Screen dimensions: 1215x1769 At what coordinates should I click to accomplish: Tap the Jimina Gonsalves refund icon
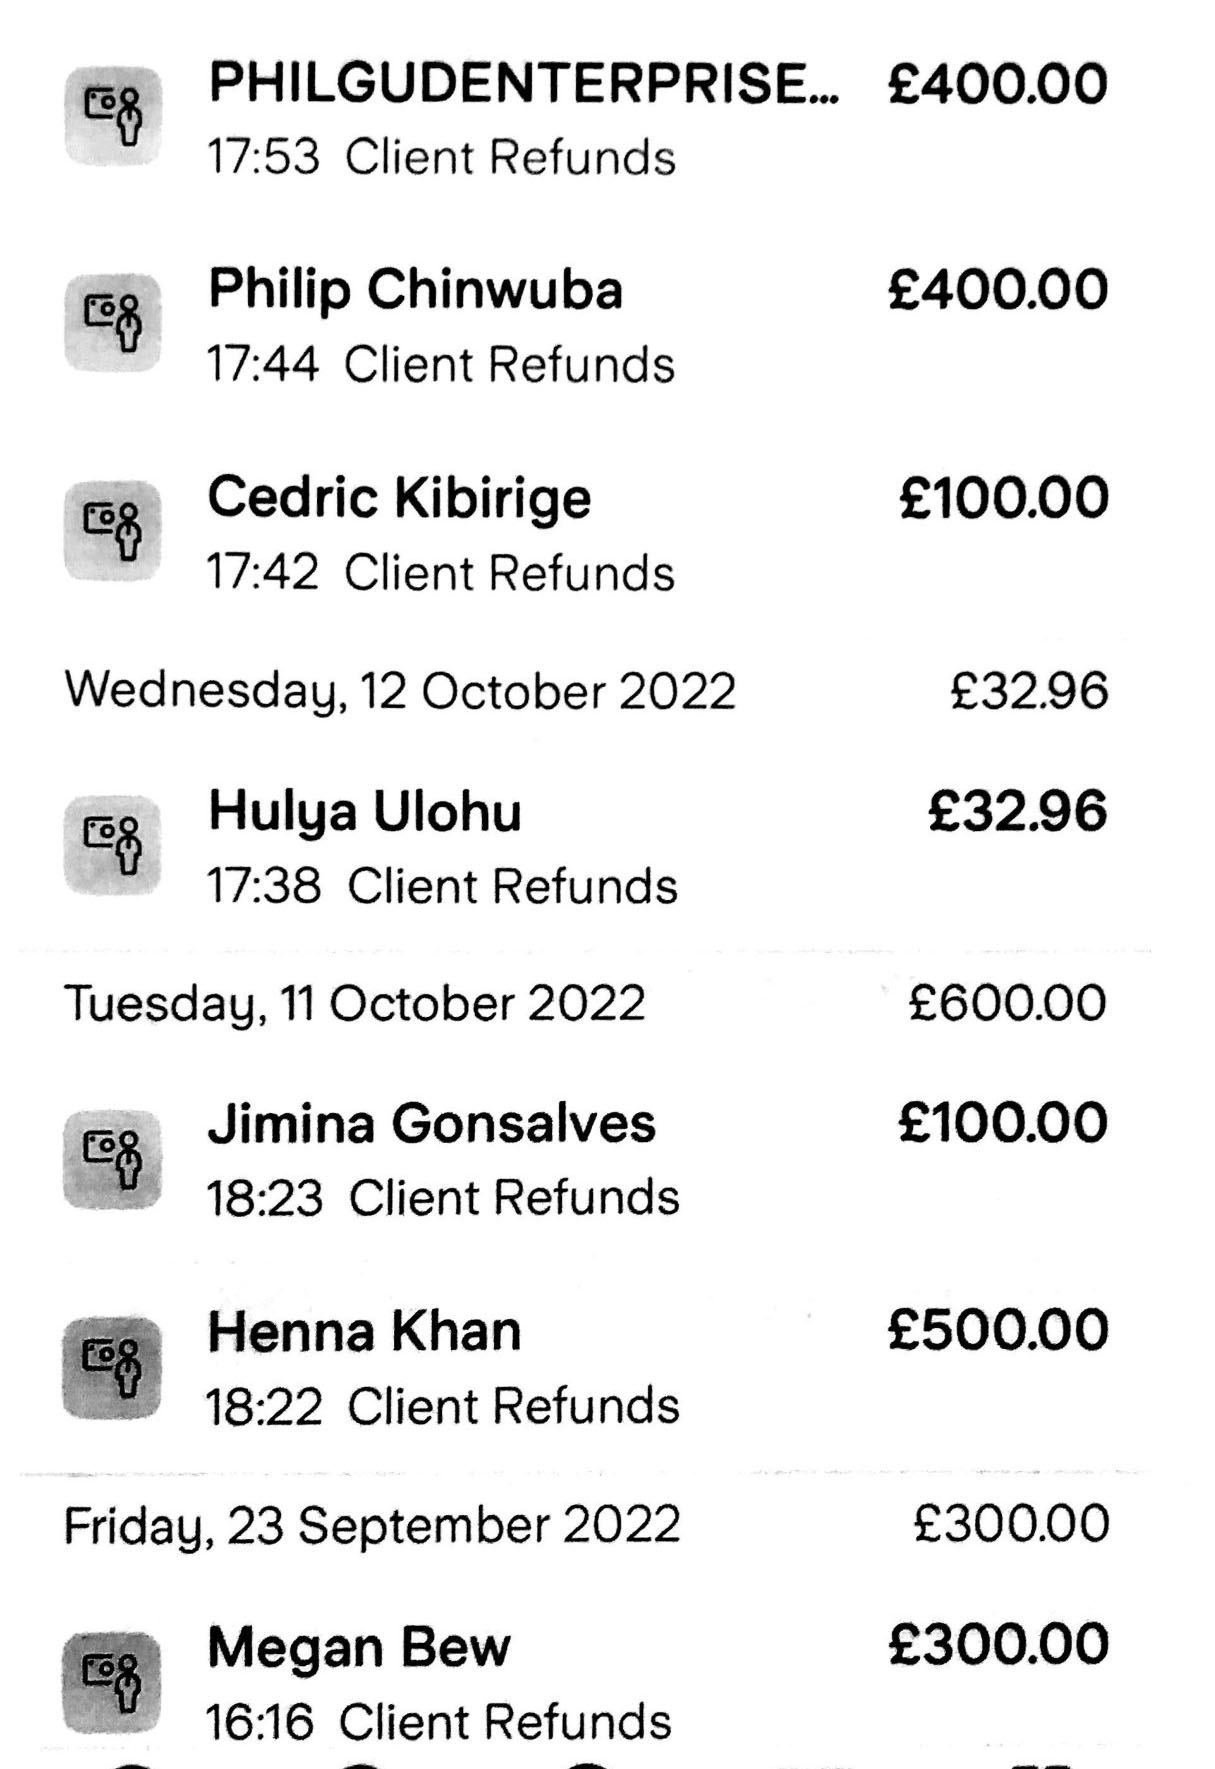pyautogui.click(x=112, y=1158)
